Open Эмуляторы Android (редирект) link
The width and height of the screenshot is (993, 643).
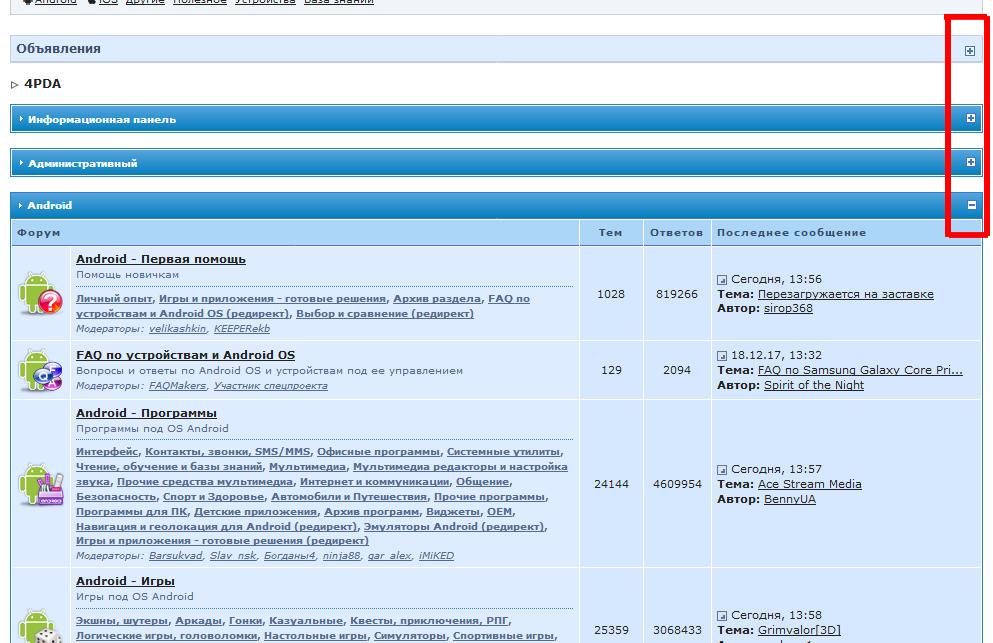[453, 526]
